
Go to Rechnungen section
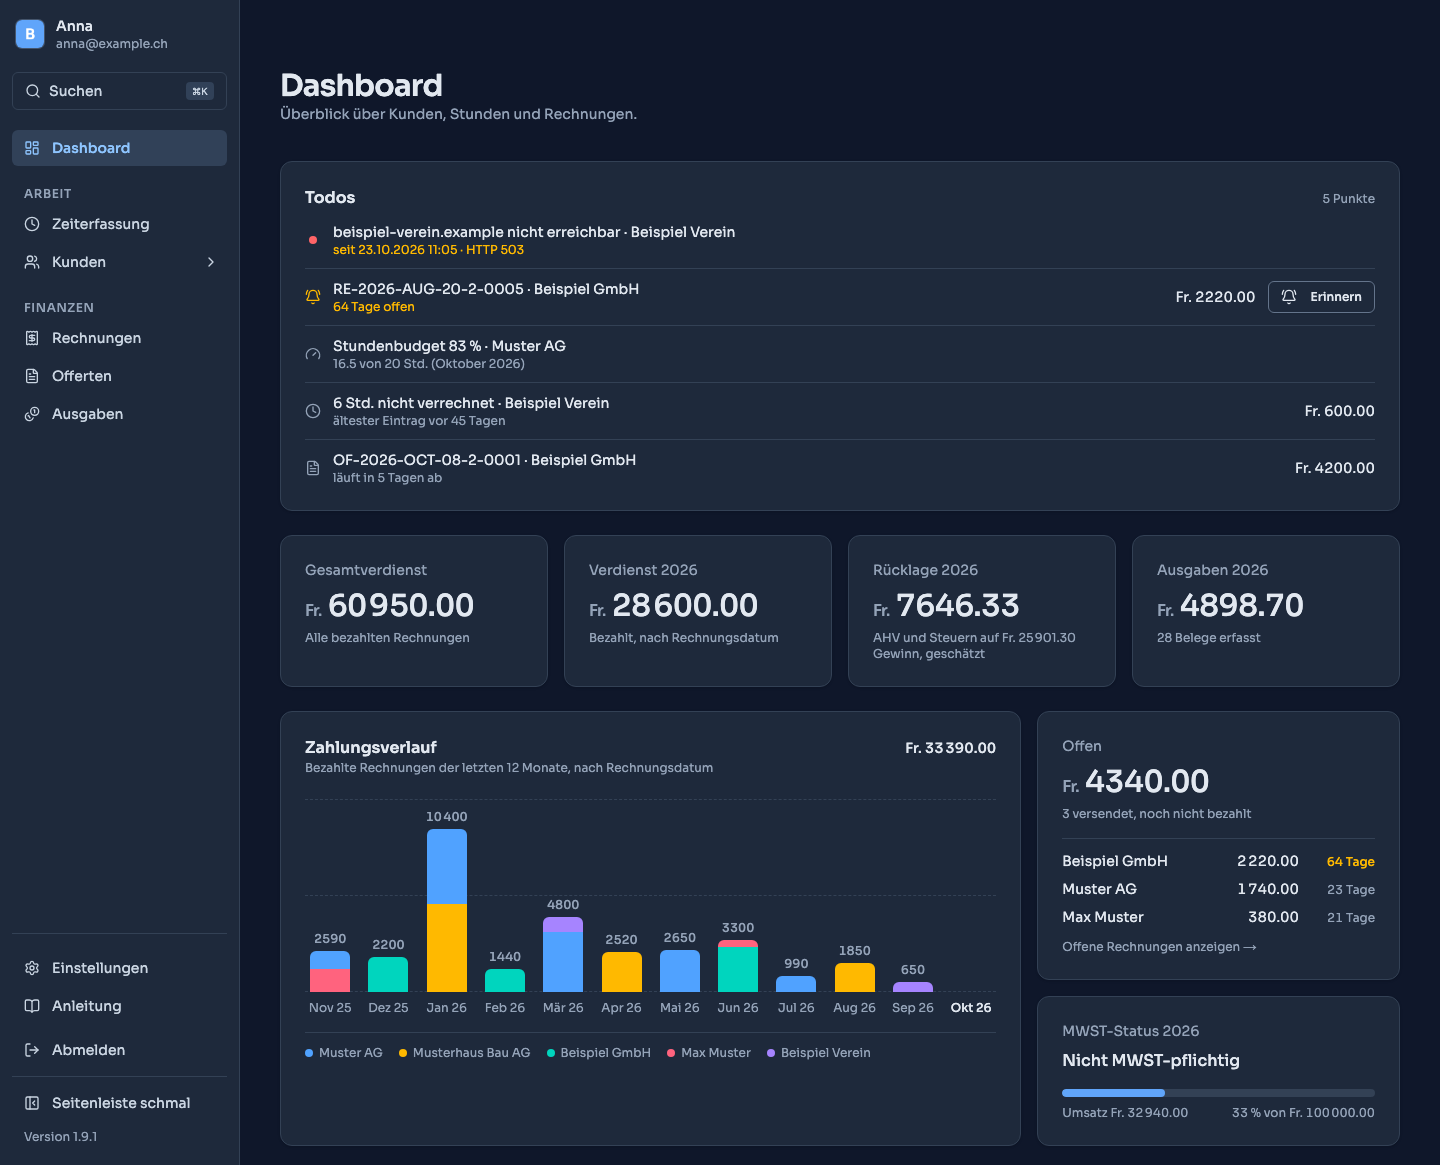tap(119, 338)
